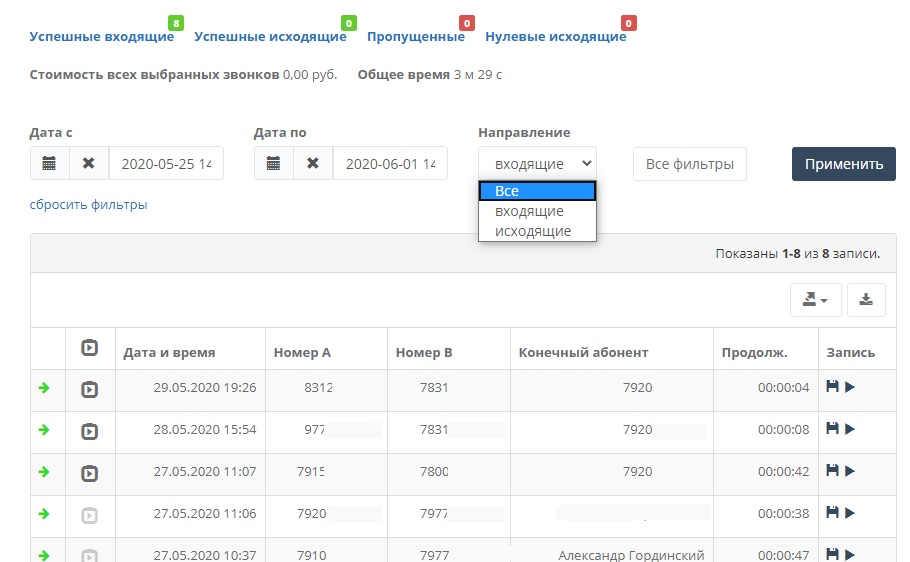Click playlist icon for 29.05.2020 19:26 call
The width and height of the screenshot is (910, 562).
coord(89,389)
